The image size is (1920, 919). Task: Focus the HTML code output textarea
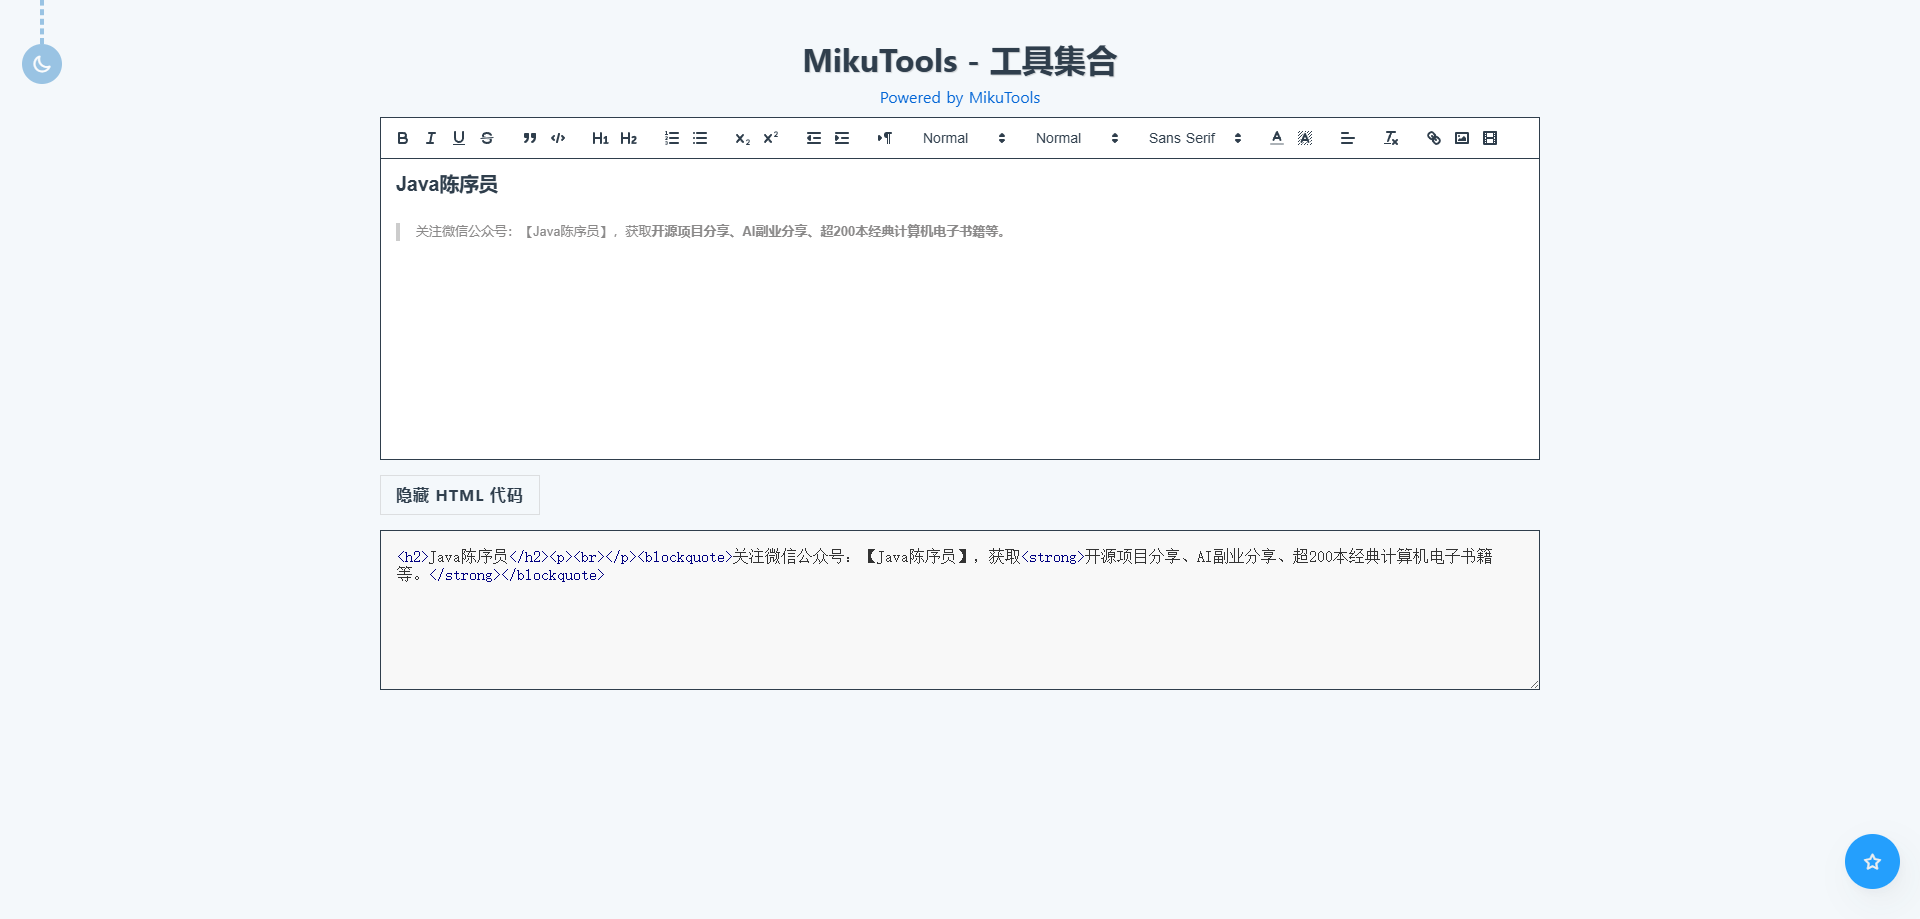960,610
